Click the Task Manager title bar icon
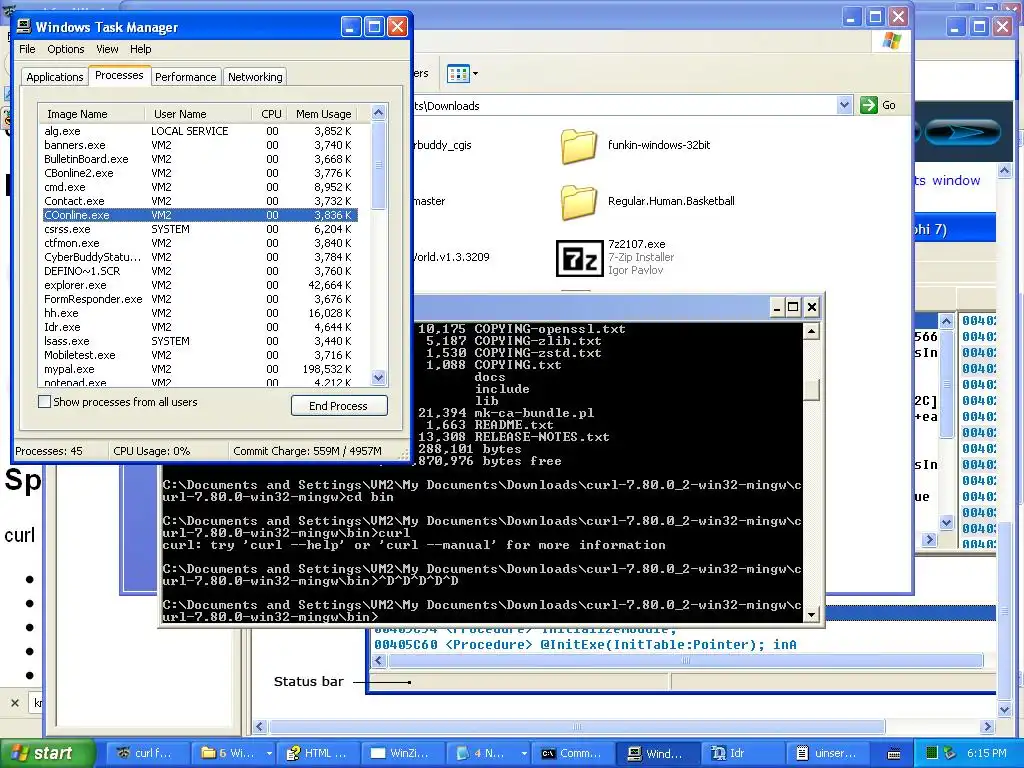The height and width of the screenshot is (768, 1024). (x=24, y=27)
